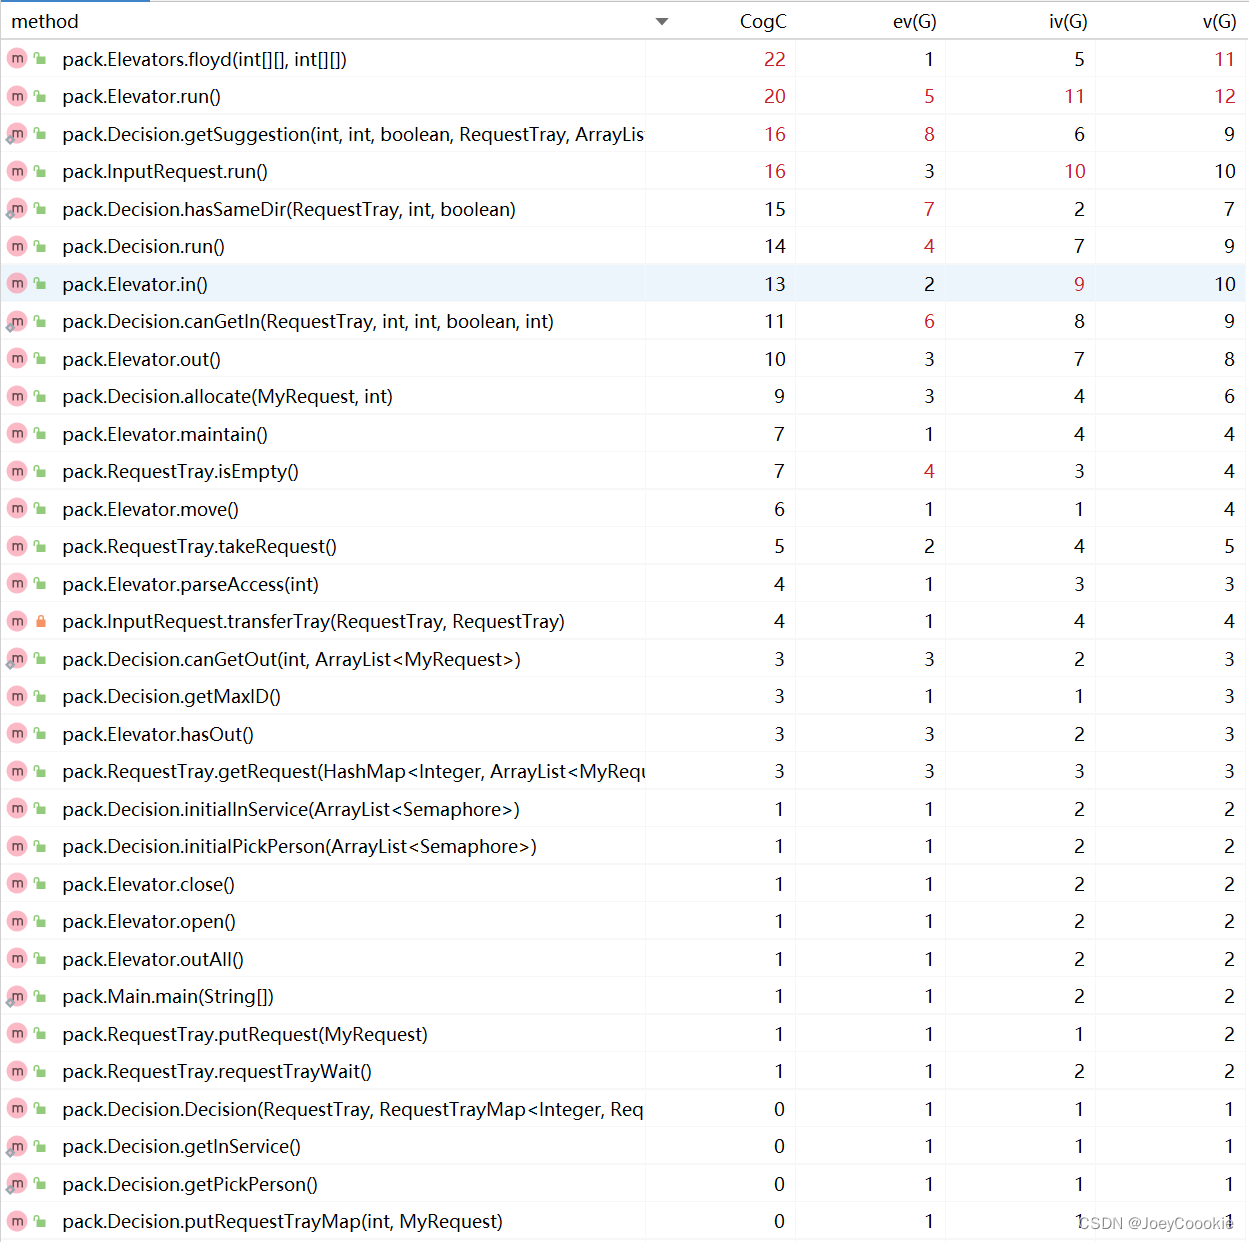Click method icon for pack.Decision.getPickPerson() row

tap(17, 1184)
